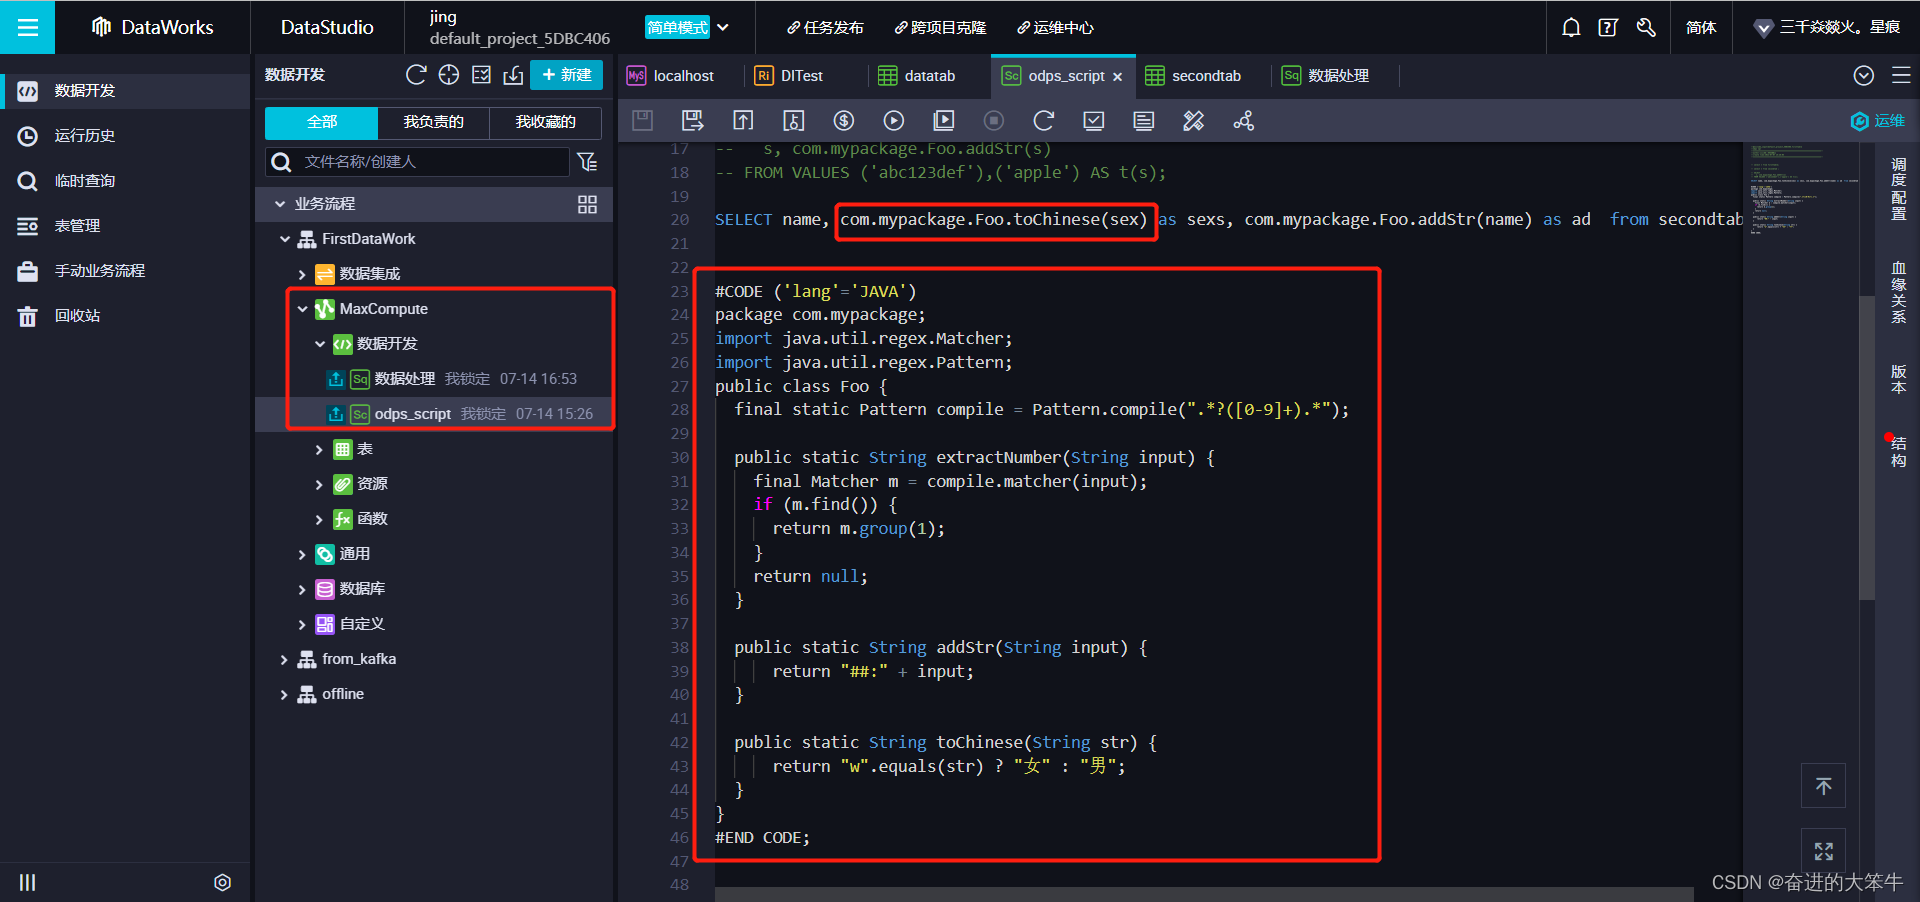Stop the running script
The height and width of the screenshot is (902, 1920).
point(994,121)
